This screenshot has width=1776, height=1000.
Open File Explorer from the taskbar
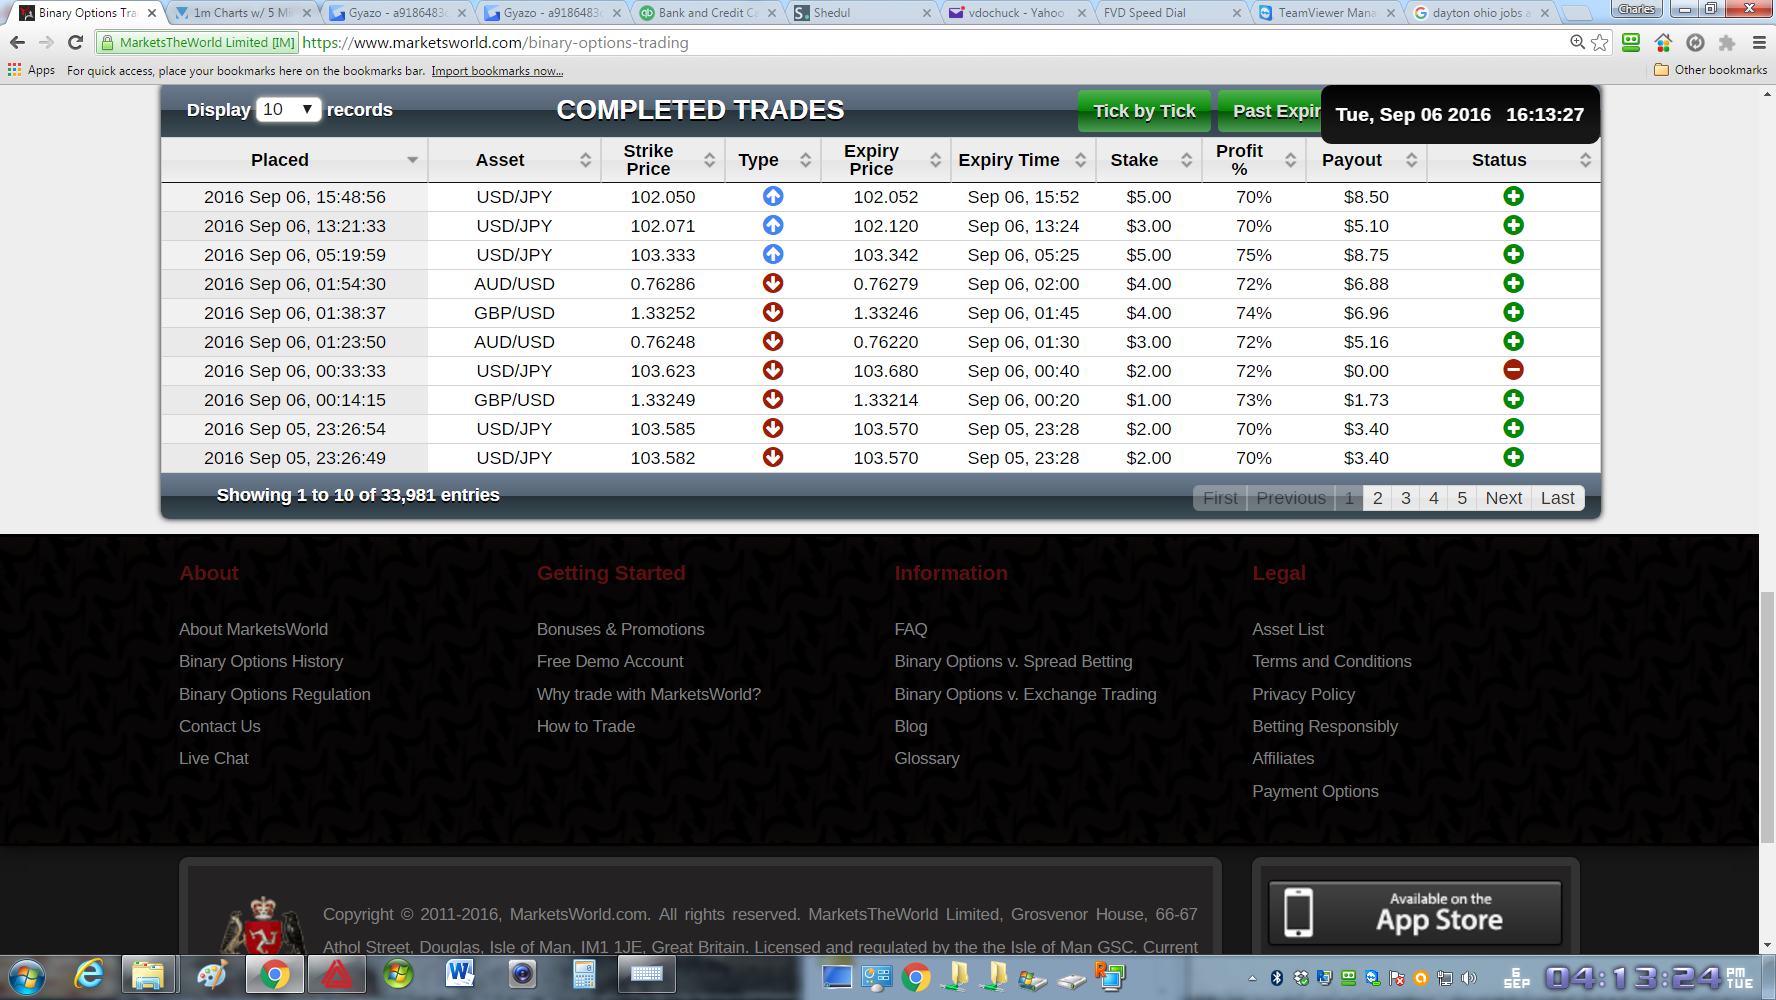click(x=148, y=974)
